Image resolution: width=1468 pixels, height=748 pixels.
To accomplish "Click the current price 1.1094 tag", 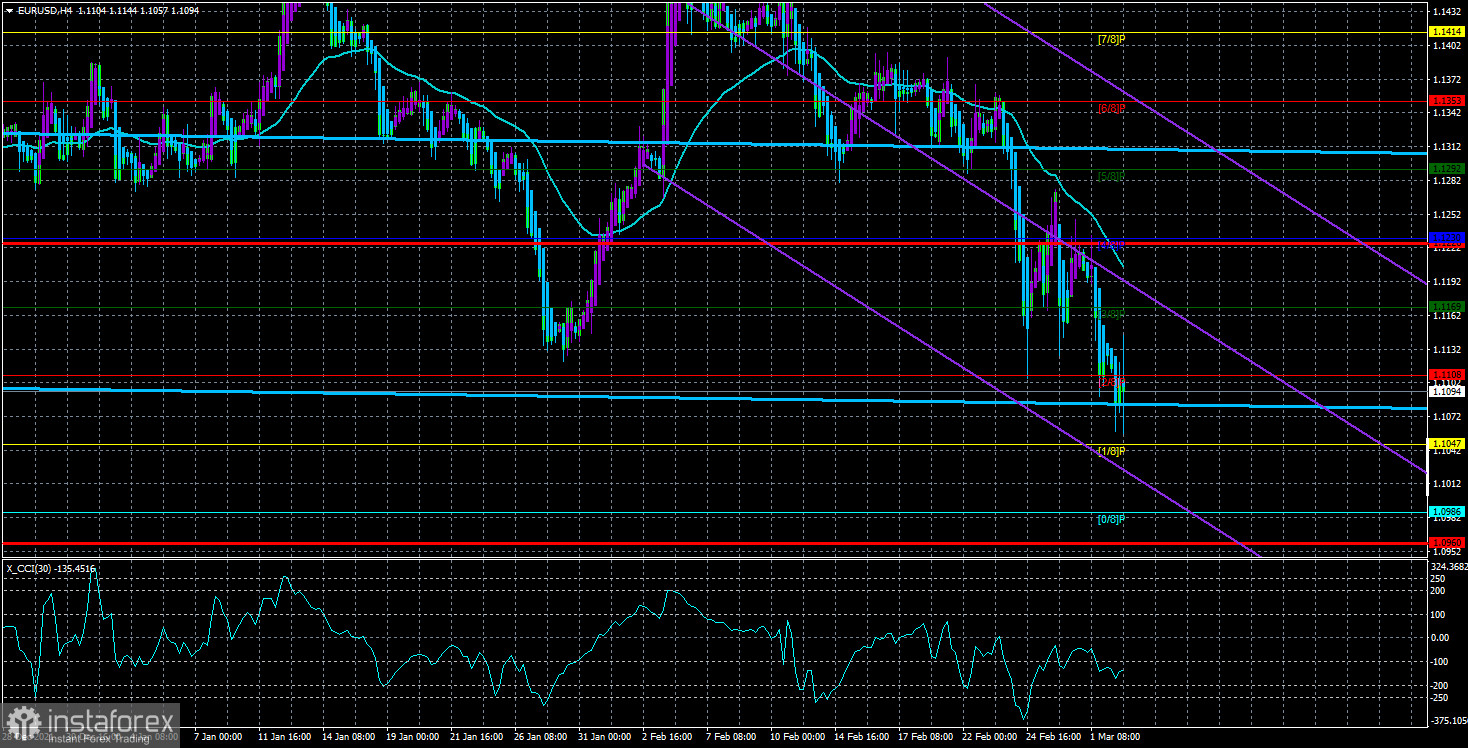I will (1448, 391).
